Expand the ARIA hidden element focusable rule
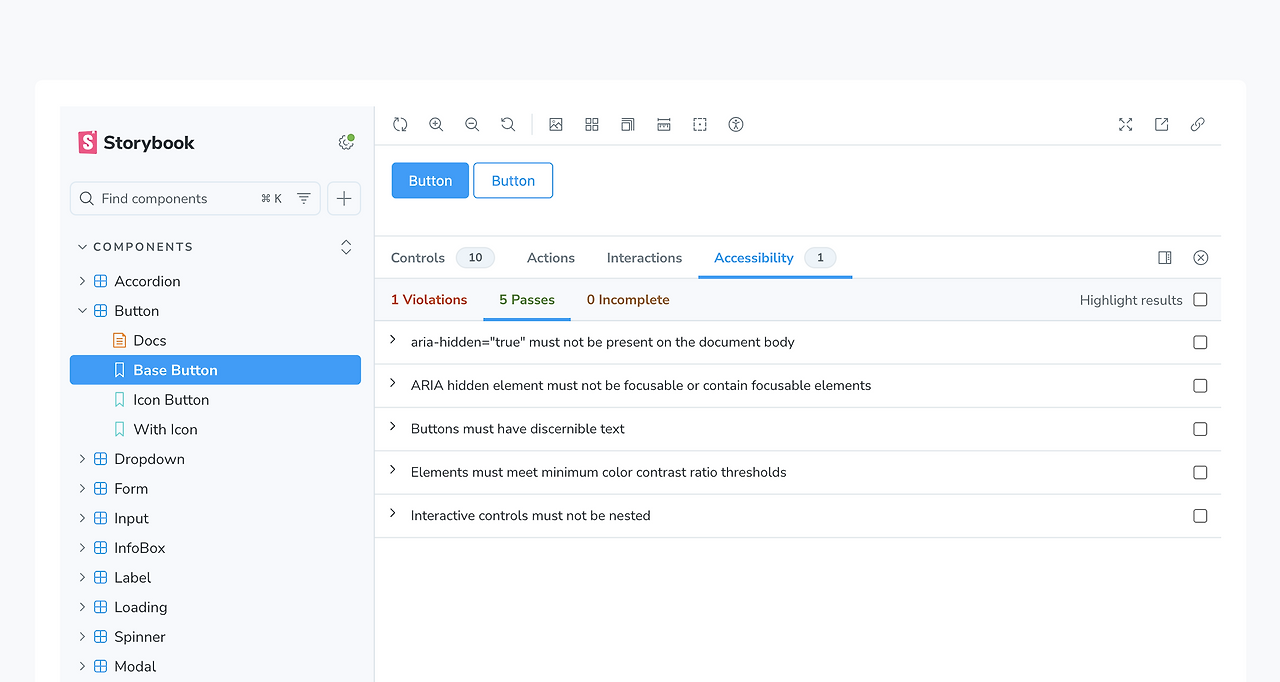The height and width of the screenshot is (682, 1280). click(393, 383)
